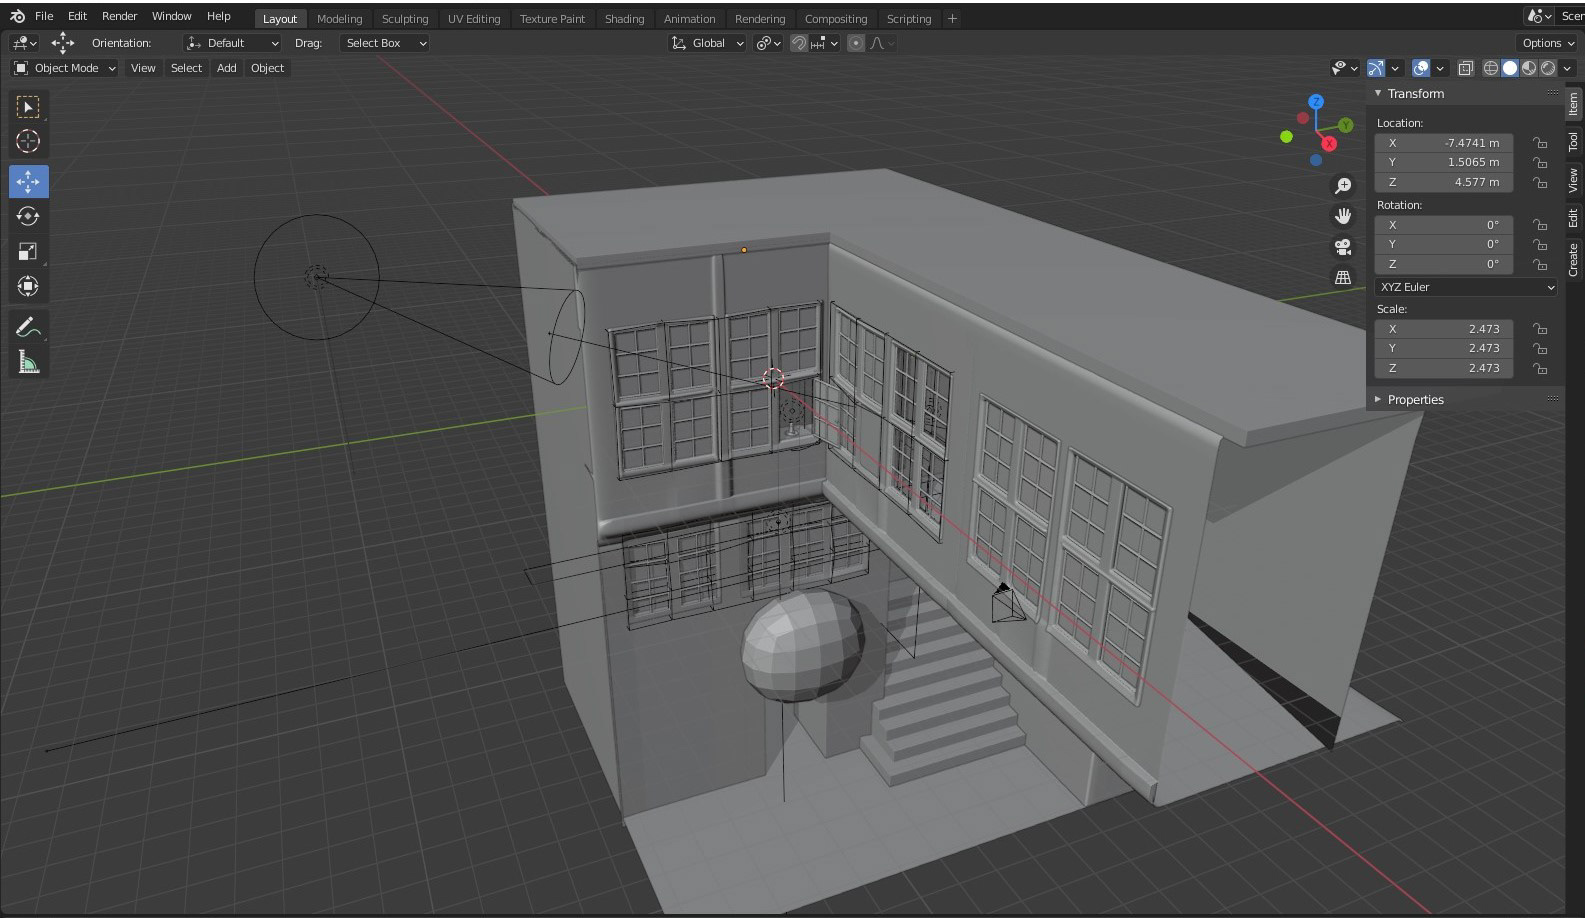Click the Zoom view magnifier icon
Viewport: 1585px width, 918px height.
pyautogui.click(x=1343, y=186)
